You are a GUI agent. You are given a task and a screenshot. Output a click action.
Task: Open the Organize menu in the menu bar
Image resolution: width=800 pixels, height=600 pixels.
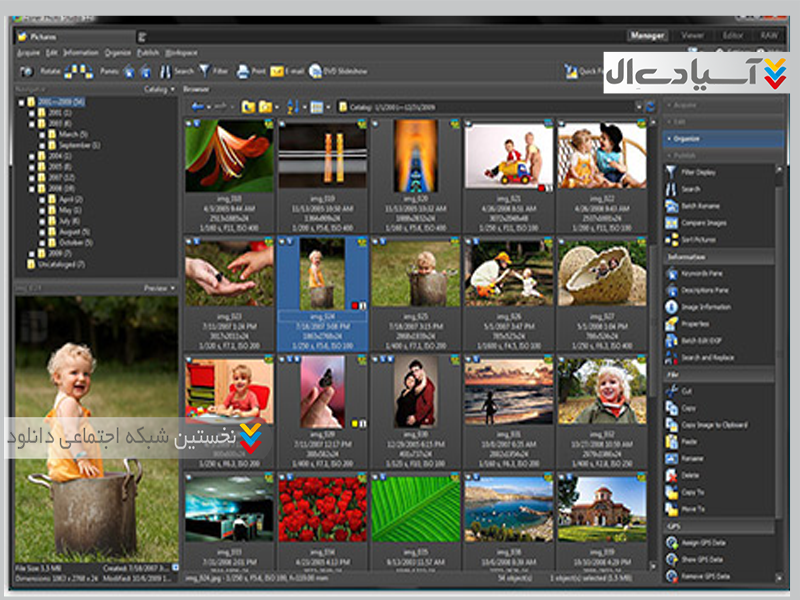[118, 52]
